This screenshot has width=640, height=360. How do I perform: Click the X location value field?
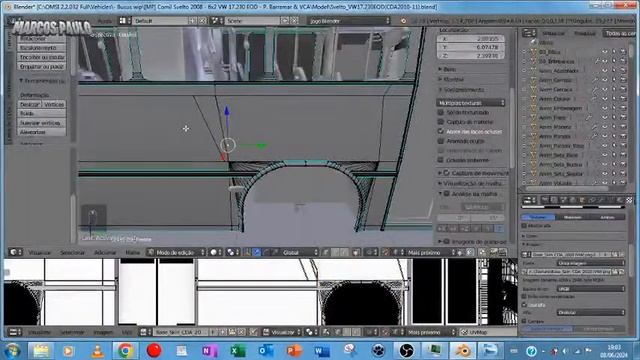tap(471, 39)
